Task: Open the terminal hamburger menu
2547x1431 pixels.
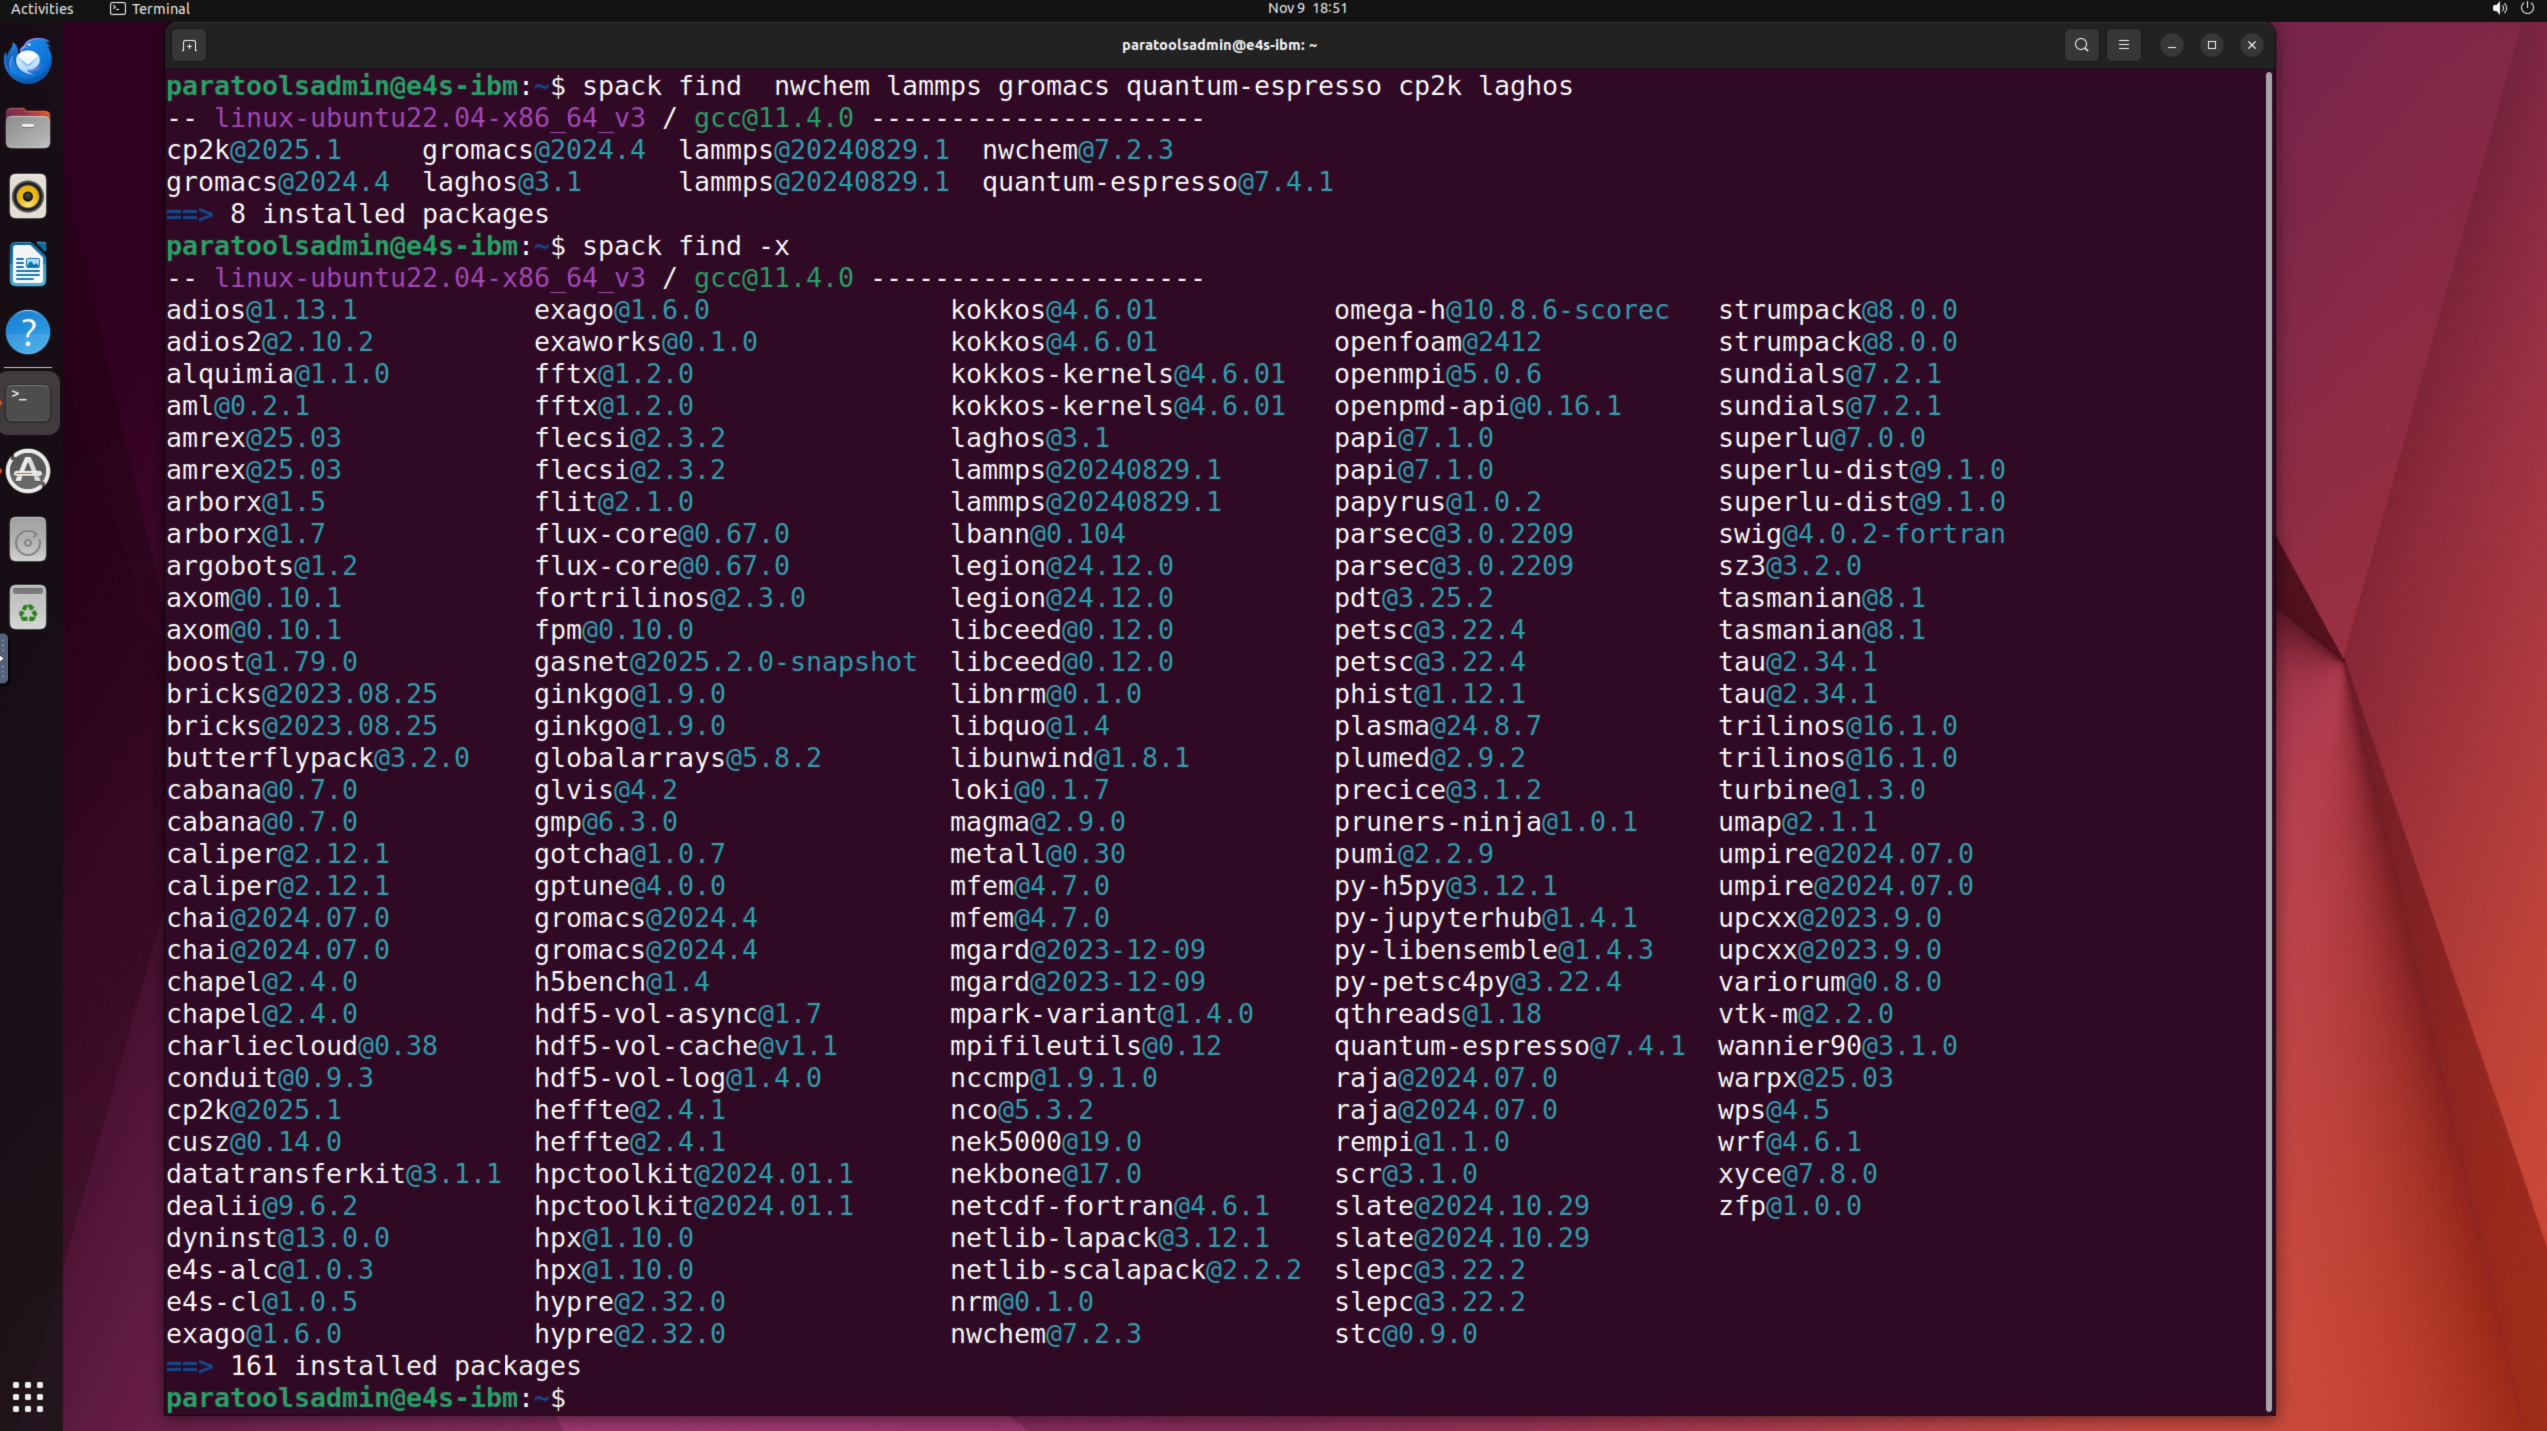Action: (x=2123, y=45)
